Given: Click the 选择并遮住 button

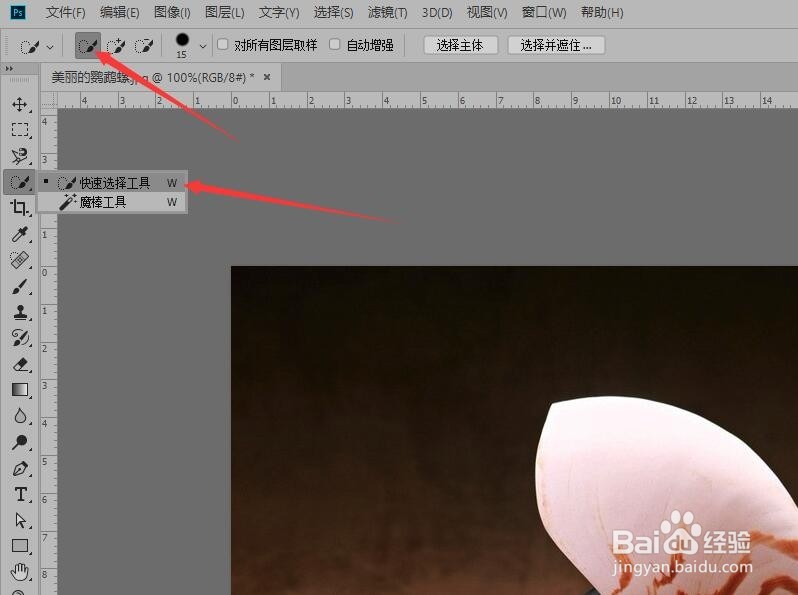Looking at the screenshot, I should (x=556, y=45).
